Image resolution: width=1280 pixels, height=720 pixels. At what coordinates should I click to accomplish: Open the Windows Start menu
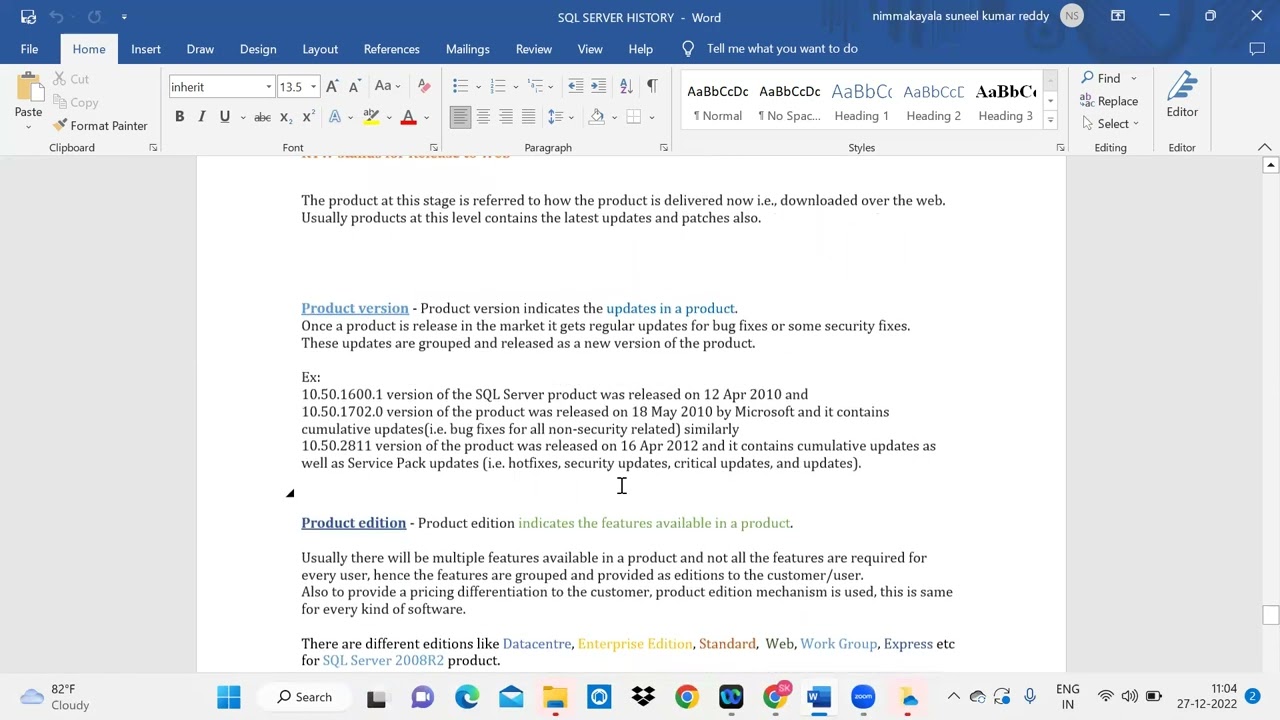pos(229,697)
